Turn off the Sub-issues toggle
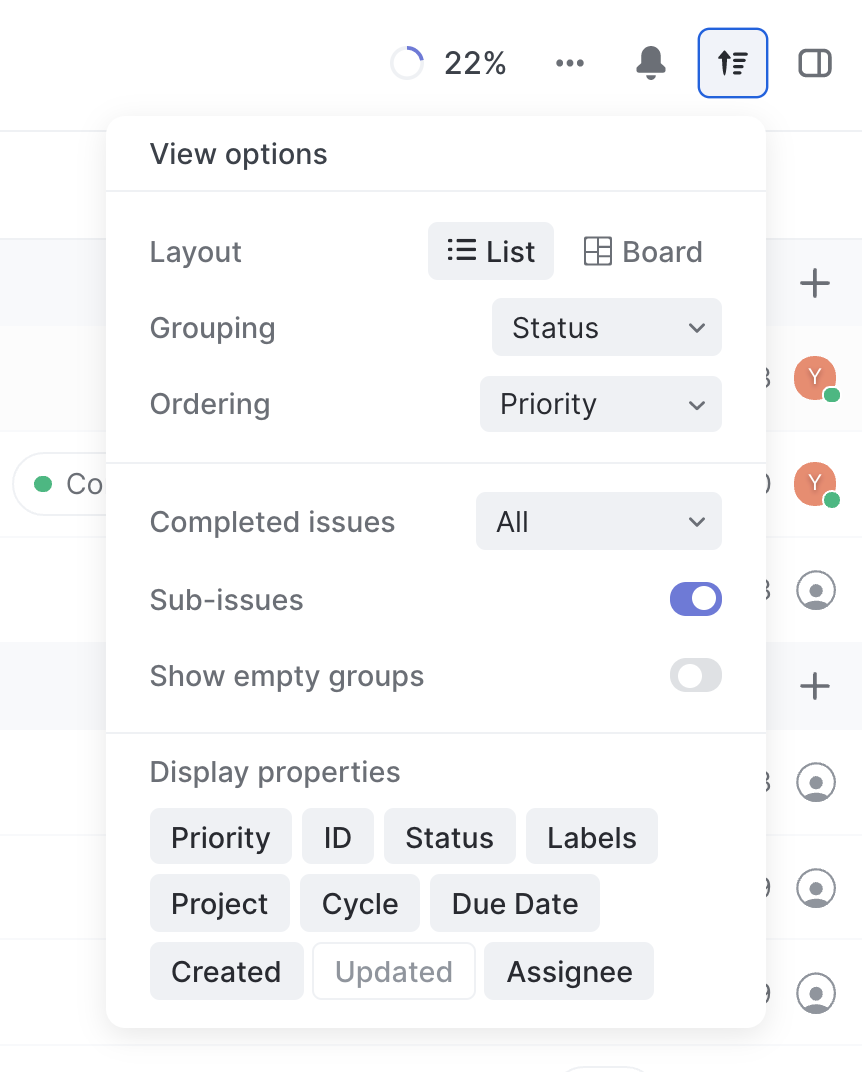The width and height of the screenshot is (862, 1072). click(695, 600)
